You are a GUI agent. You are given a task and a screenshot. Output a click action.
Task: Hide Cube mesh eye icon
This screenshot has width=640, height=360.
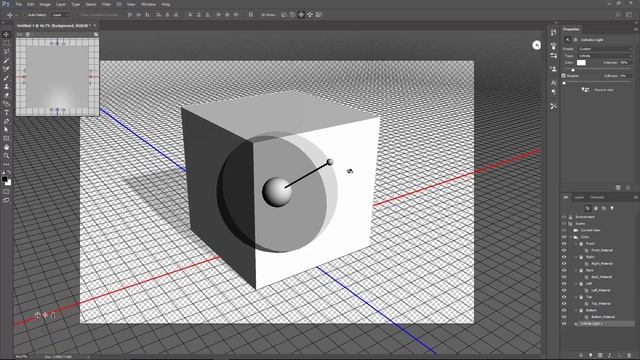tap(564, 237)
